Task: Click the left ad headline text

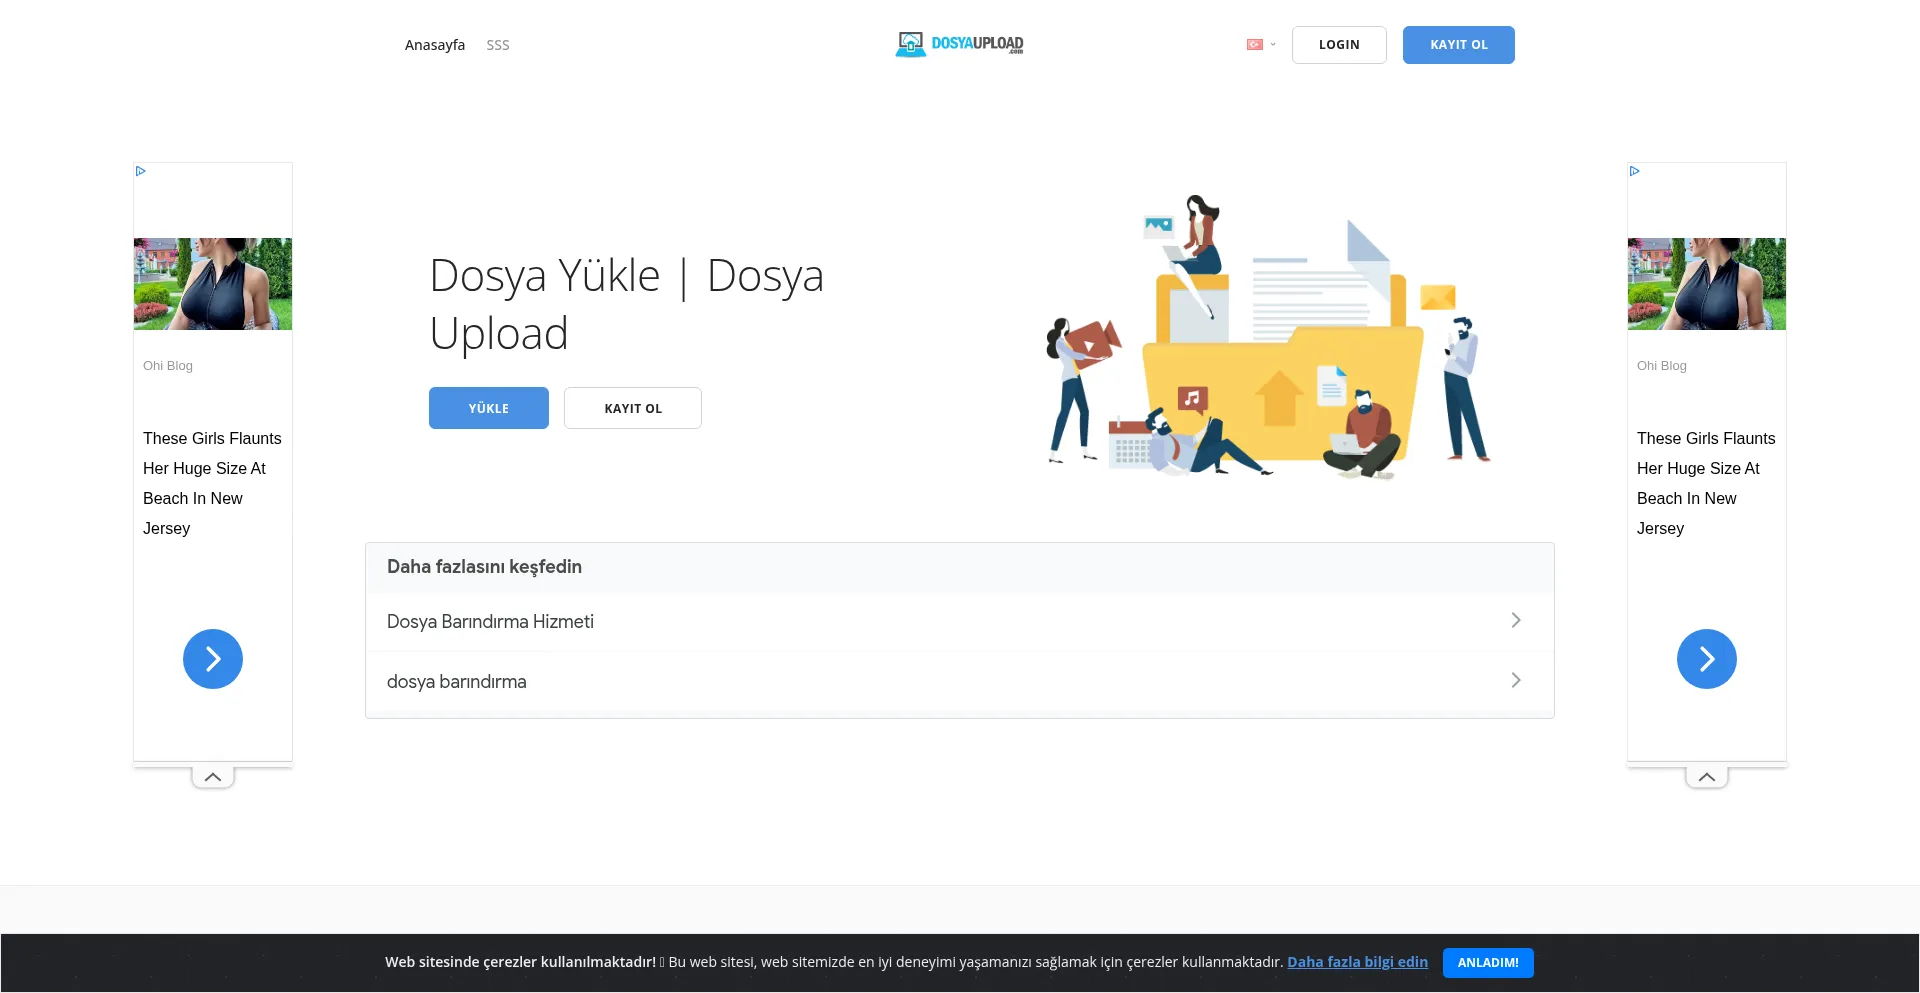Action: (212, 483)
